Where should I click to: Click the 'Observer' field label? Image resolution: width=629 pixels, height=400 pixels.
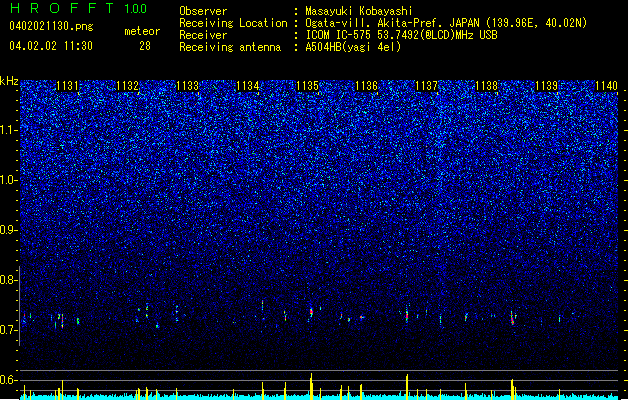tap(203, 11)
